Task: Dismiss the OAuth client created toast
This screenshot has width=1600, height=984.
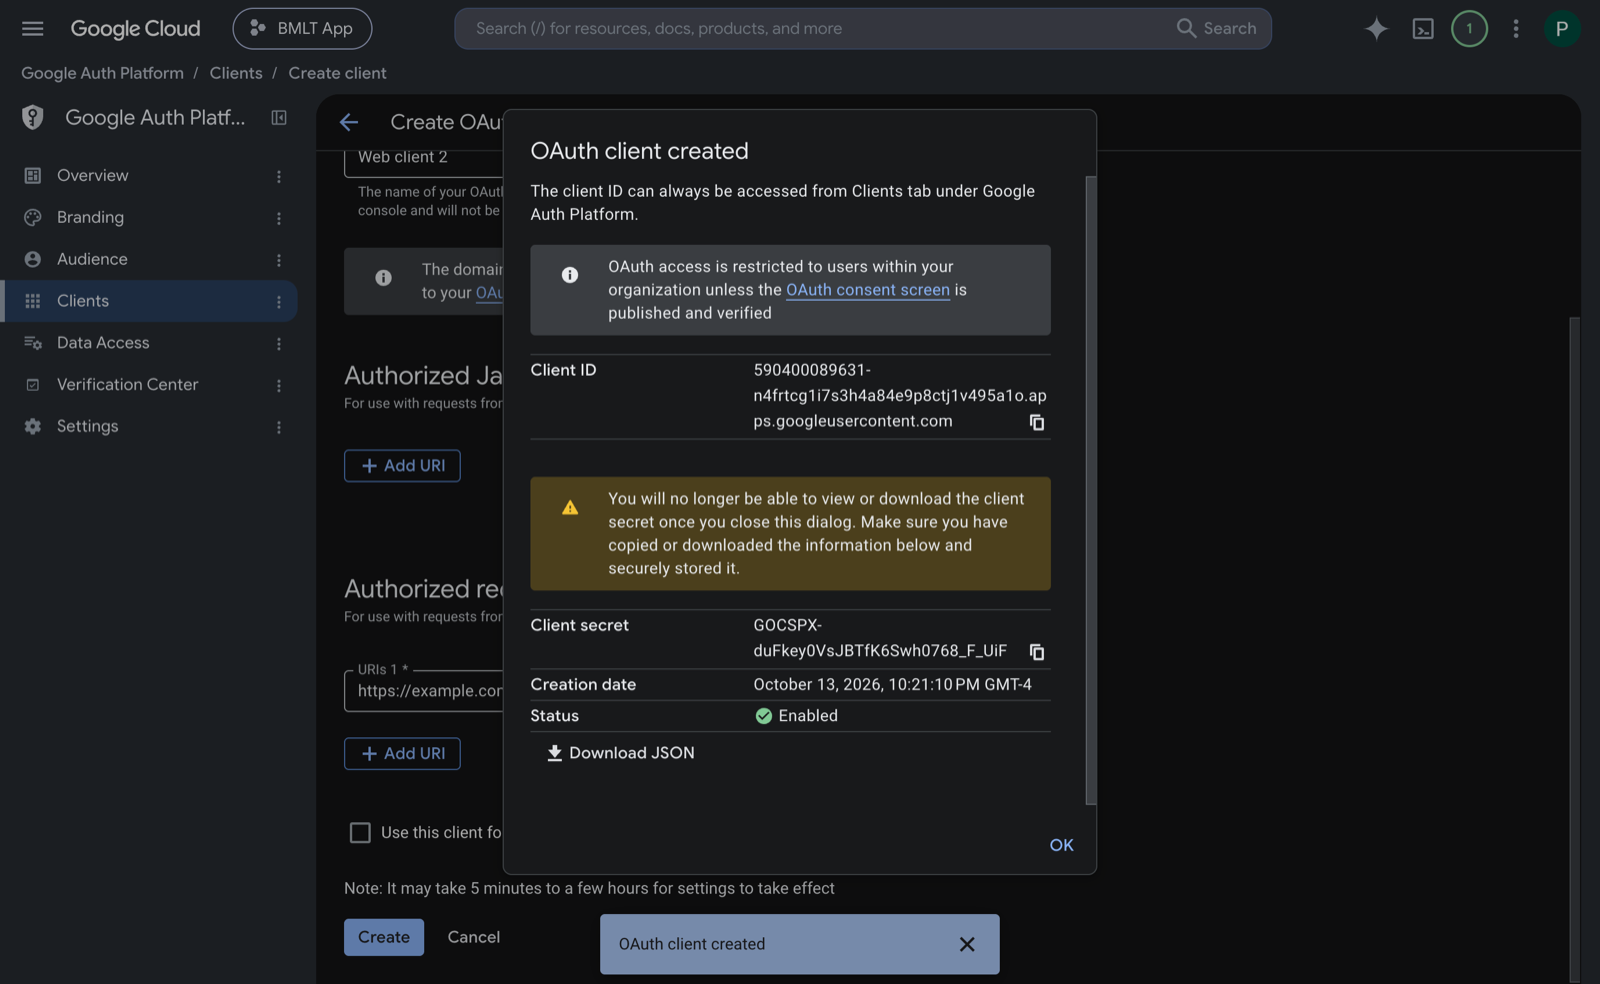Action: (x=967, y=944)
